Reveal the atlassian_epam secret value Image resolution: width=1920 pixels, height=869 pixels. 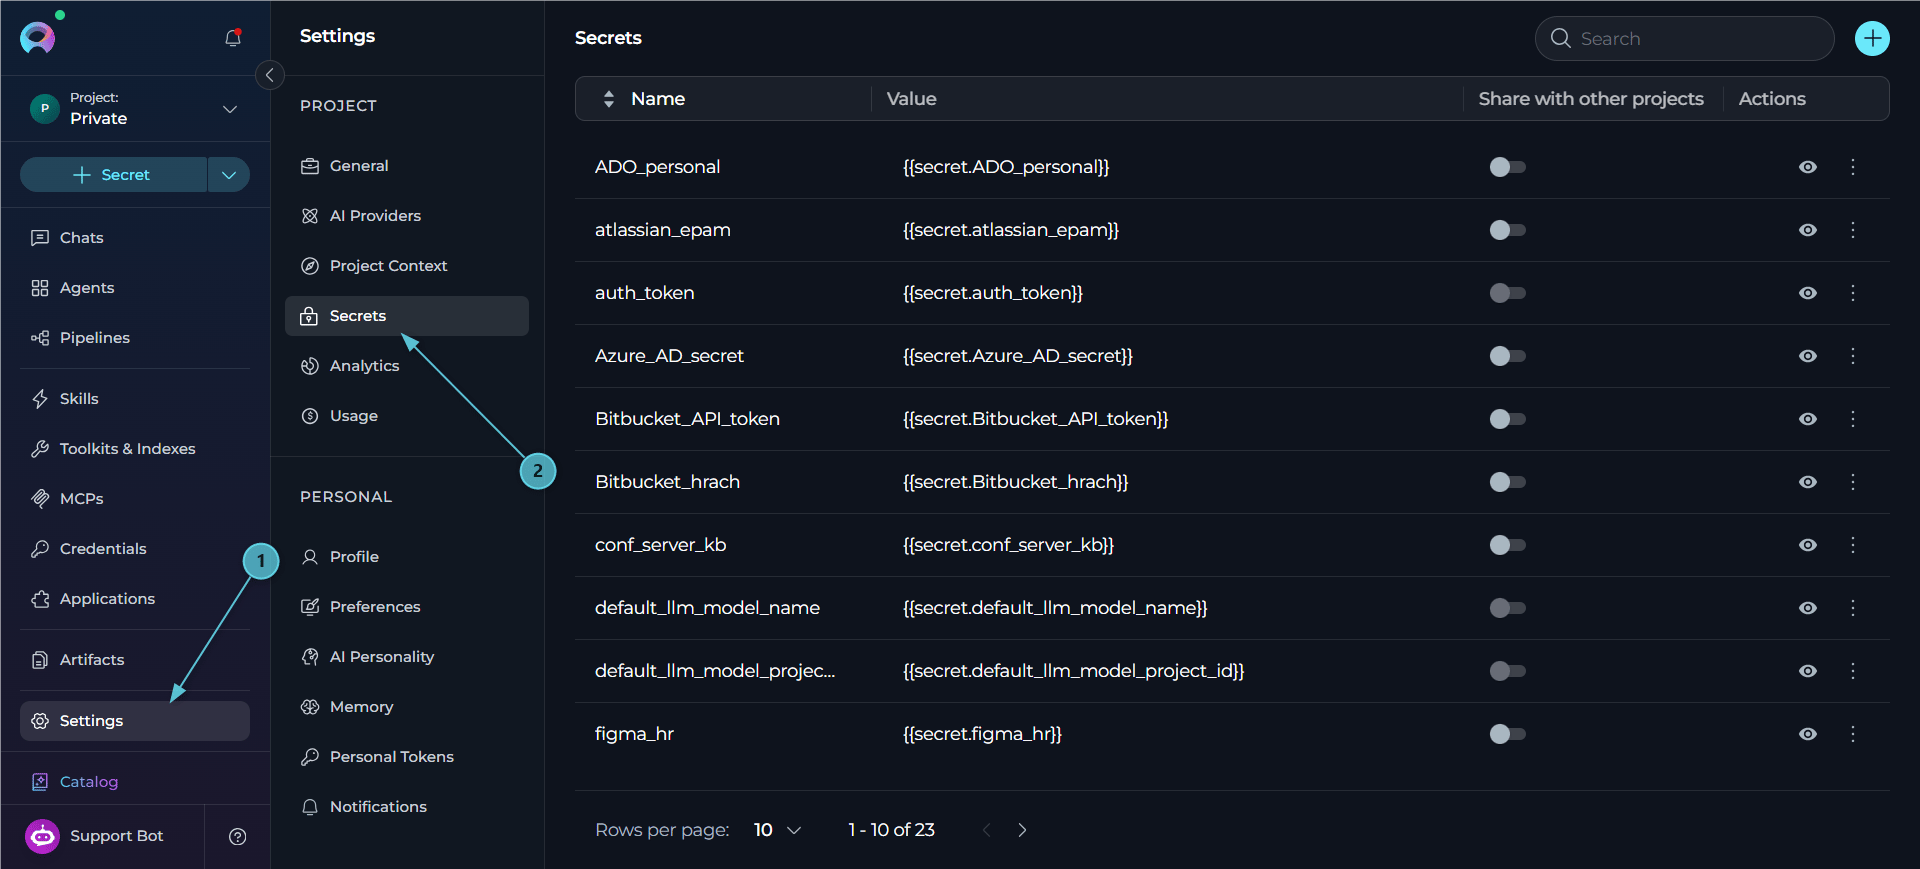click(x=1808, y=230)
